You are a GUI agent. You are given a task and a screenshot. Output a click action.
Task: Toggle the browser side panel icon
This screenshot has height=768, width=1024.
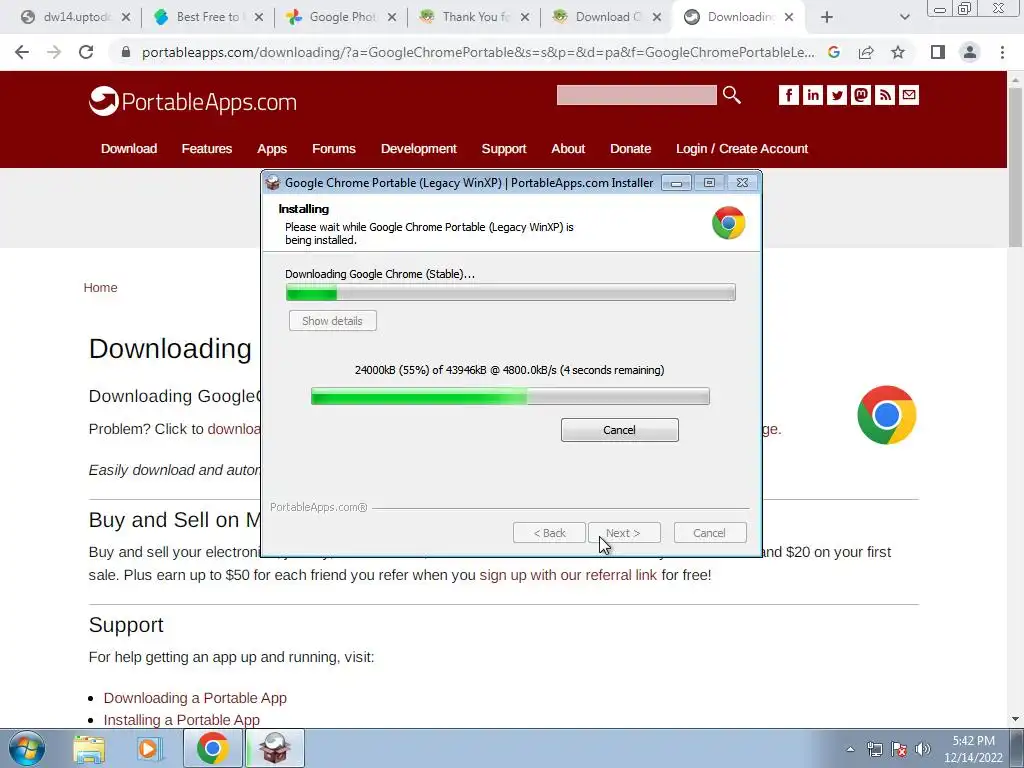coord(938,52)
